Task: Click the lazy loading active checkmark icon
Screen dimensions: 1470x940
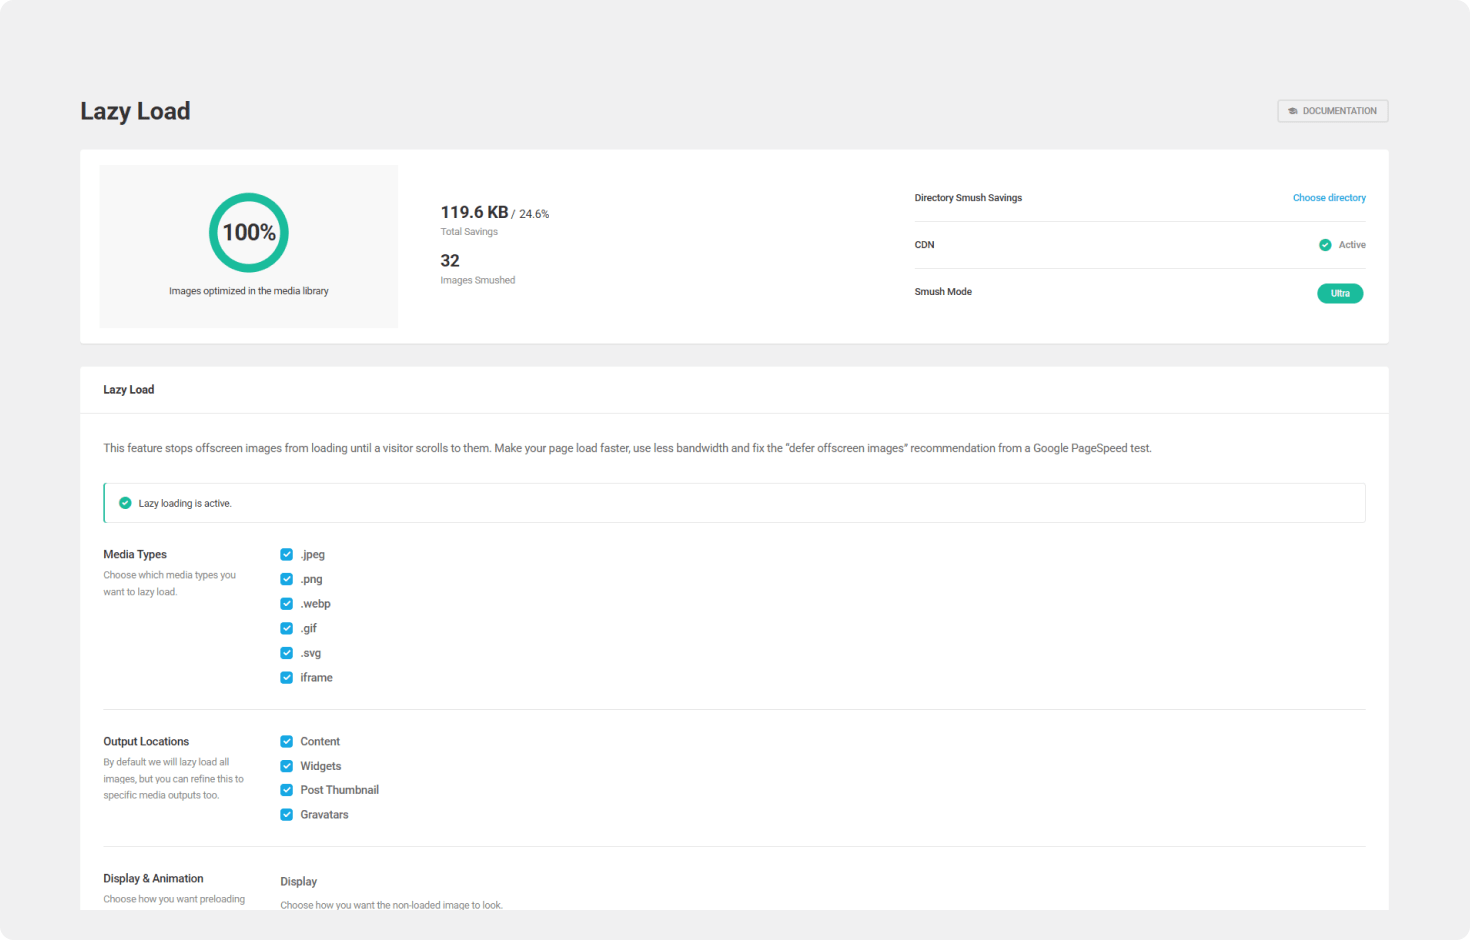Action: [125, 503]
